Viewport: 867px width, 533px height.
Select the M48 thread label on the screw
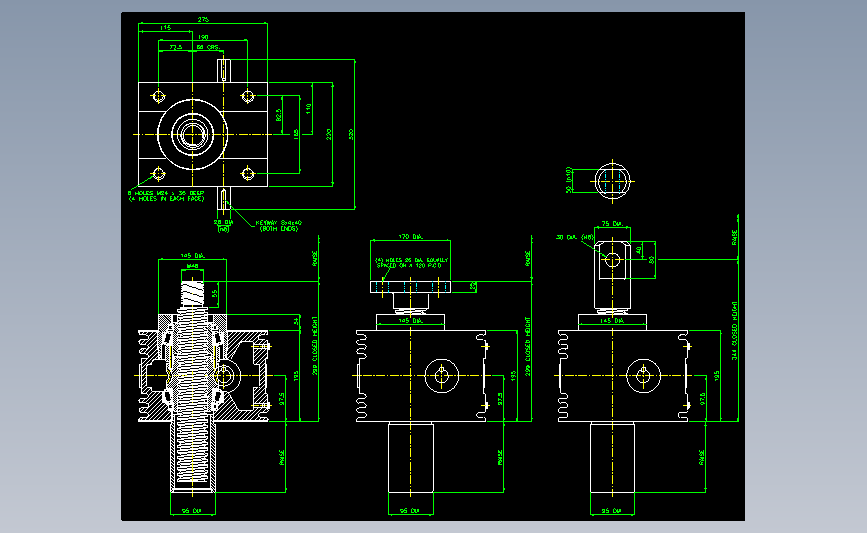[x=192, y=266]
